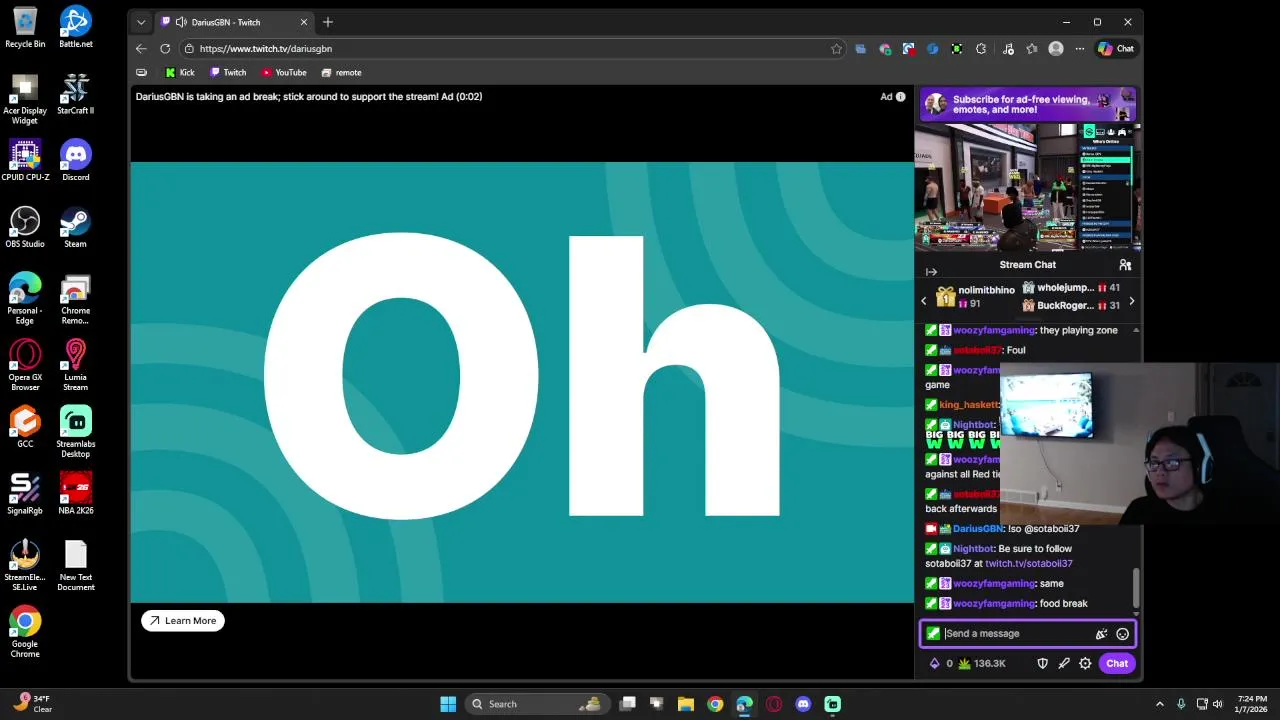Open chat settings gear icon

pyautogui.click(x=1085, y=663)
